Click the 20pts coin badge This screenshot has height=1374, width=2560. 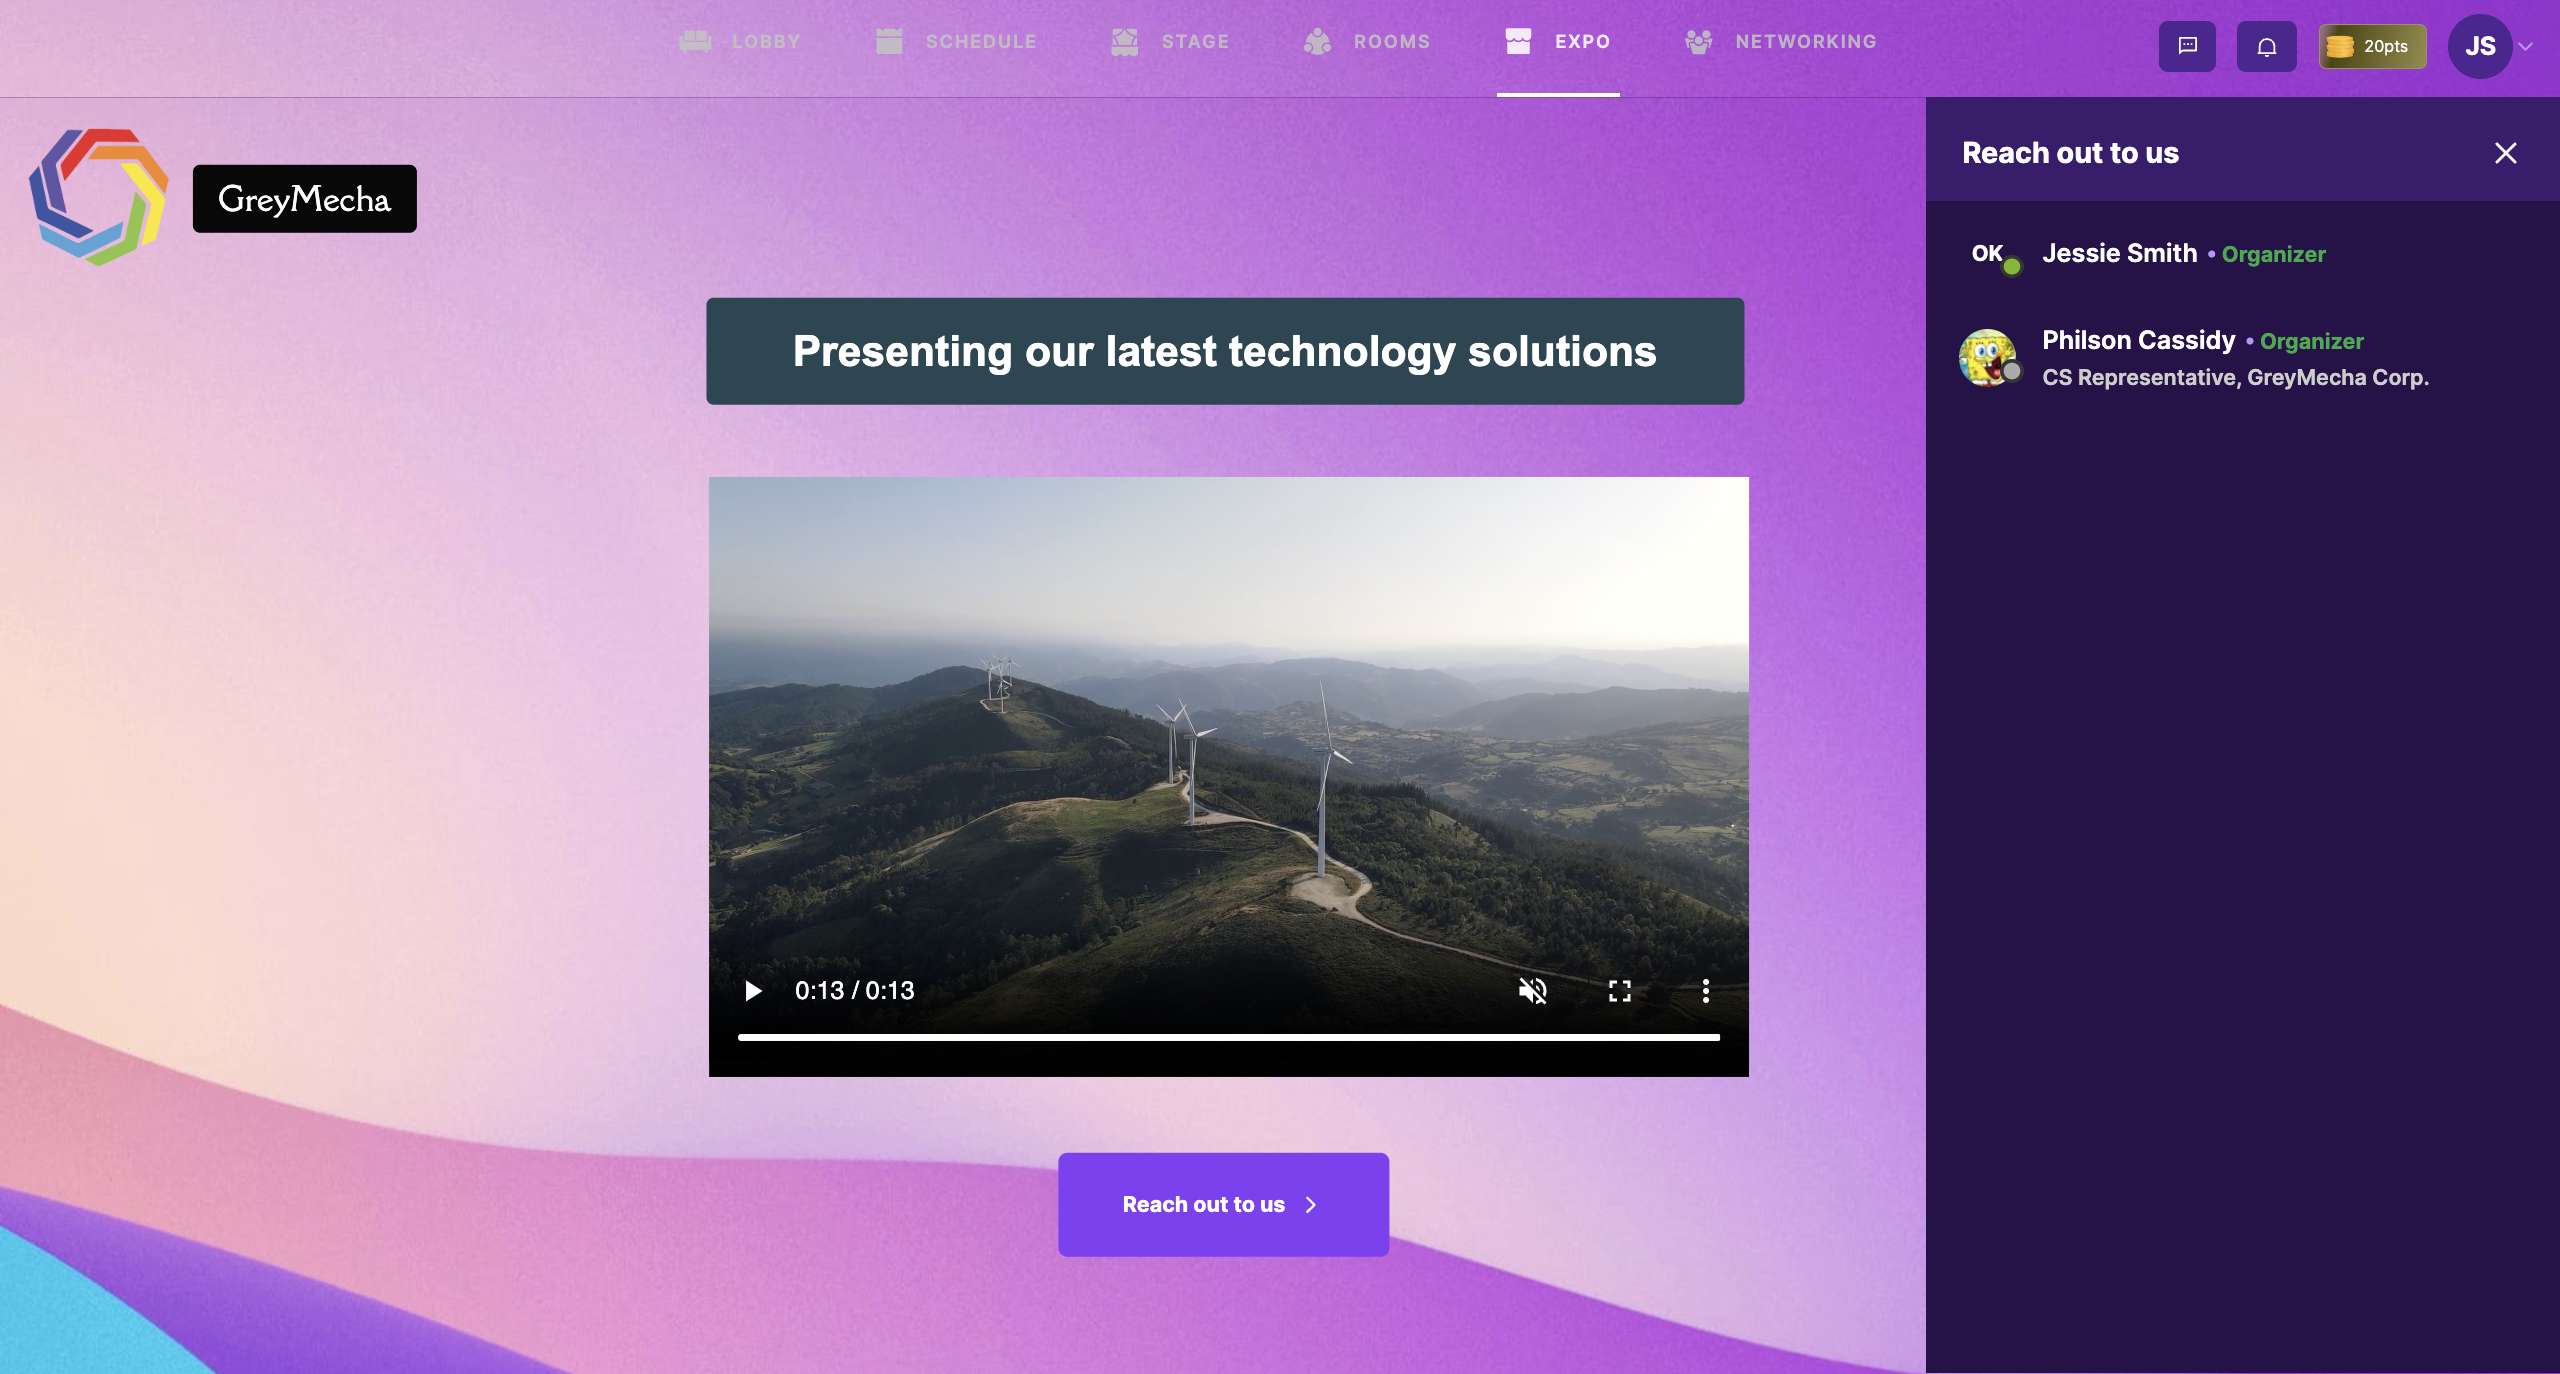[2372, 46]
